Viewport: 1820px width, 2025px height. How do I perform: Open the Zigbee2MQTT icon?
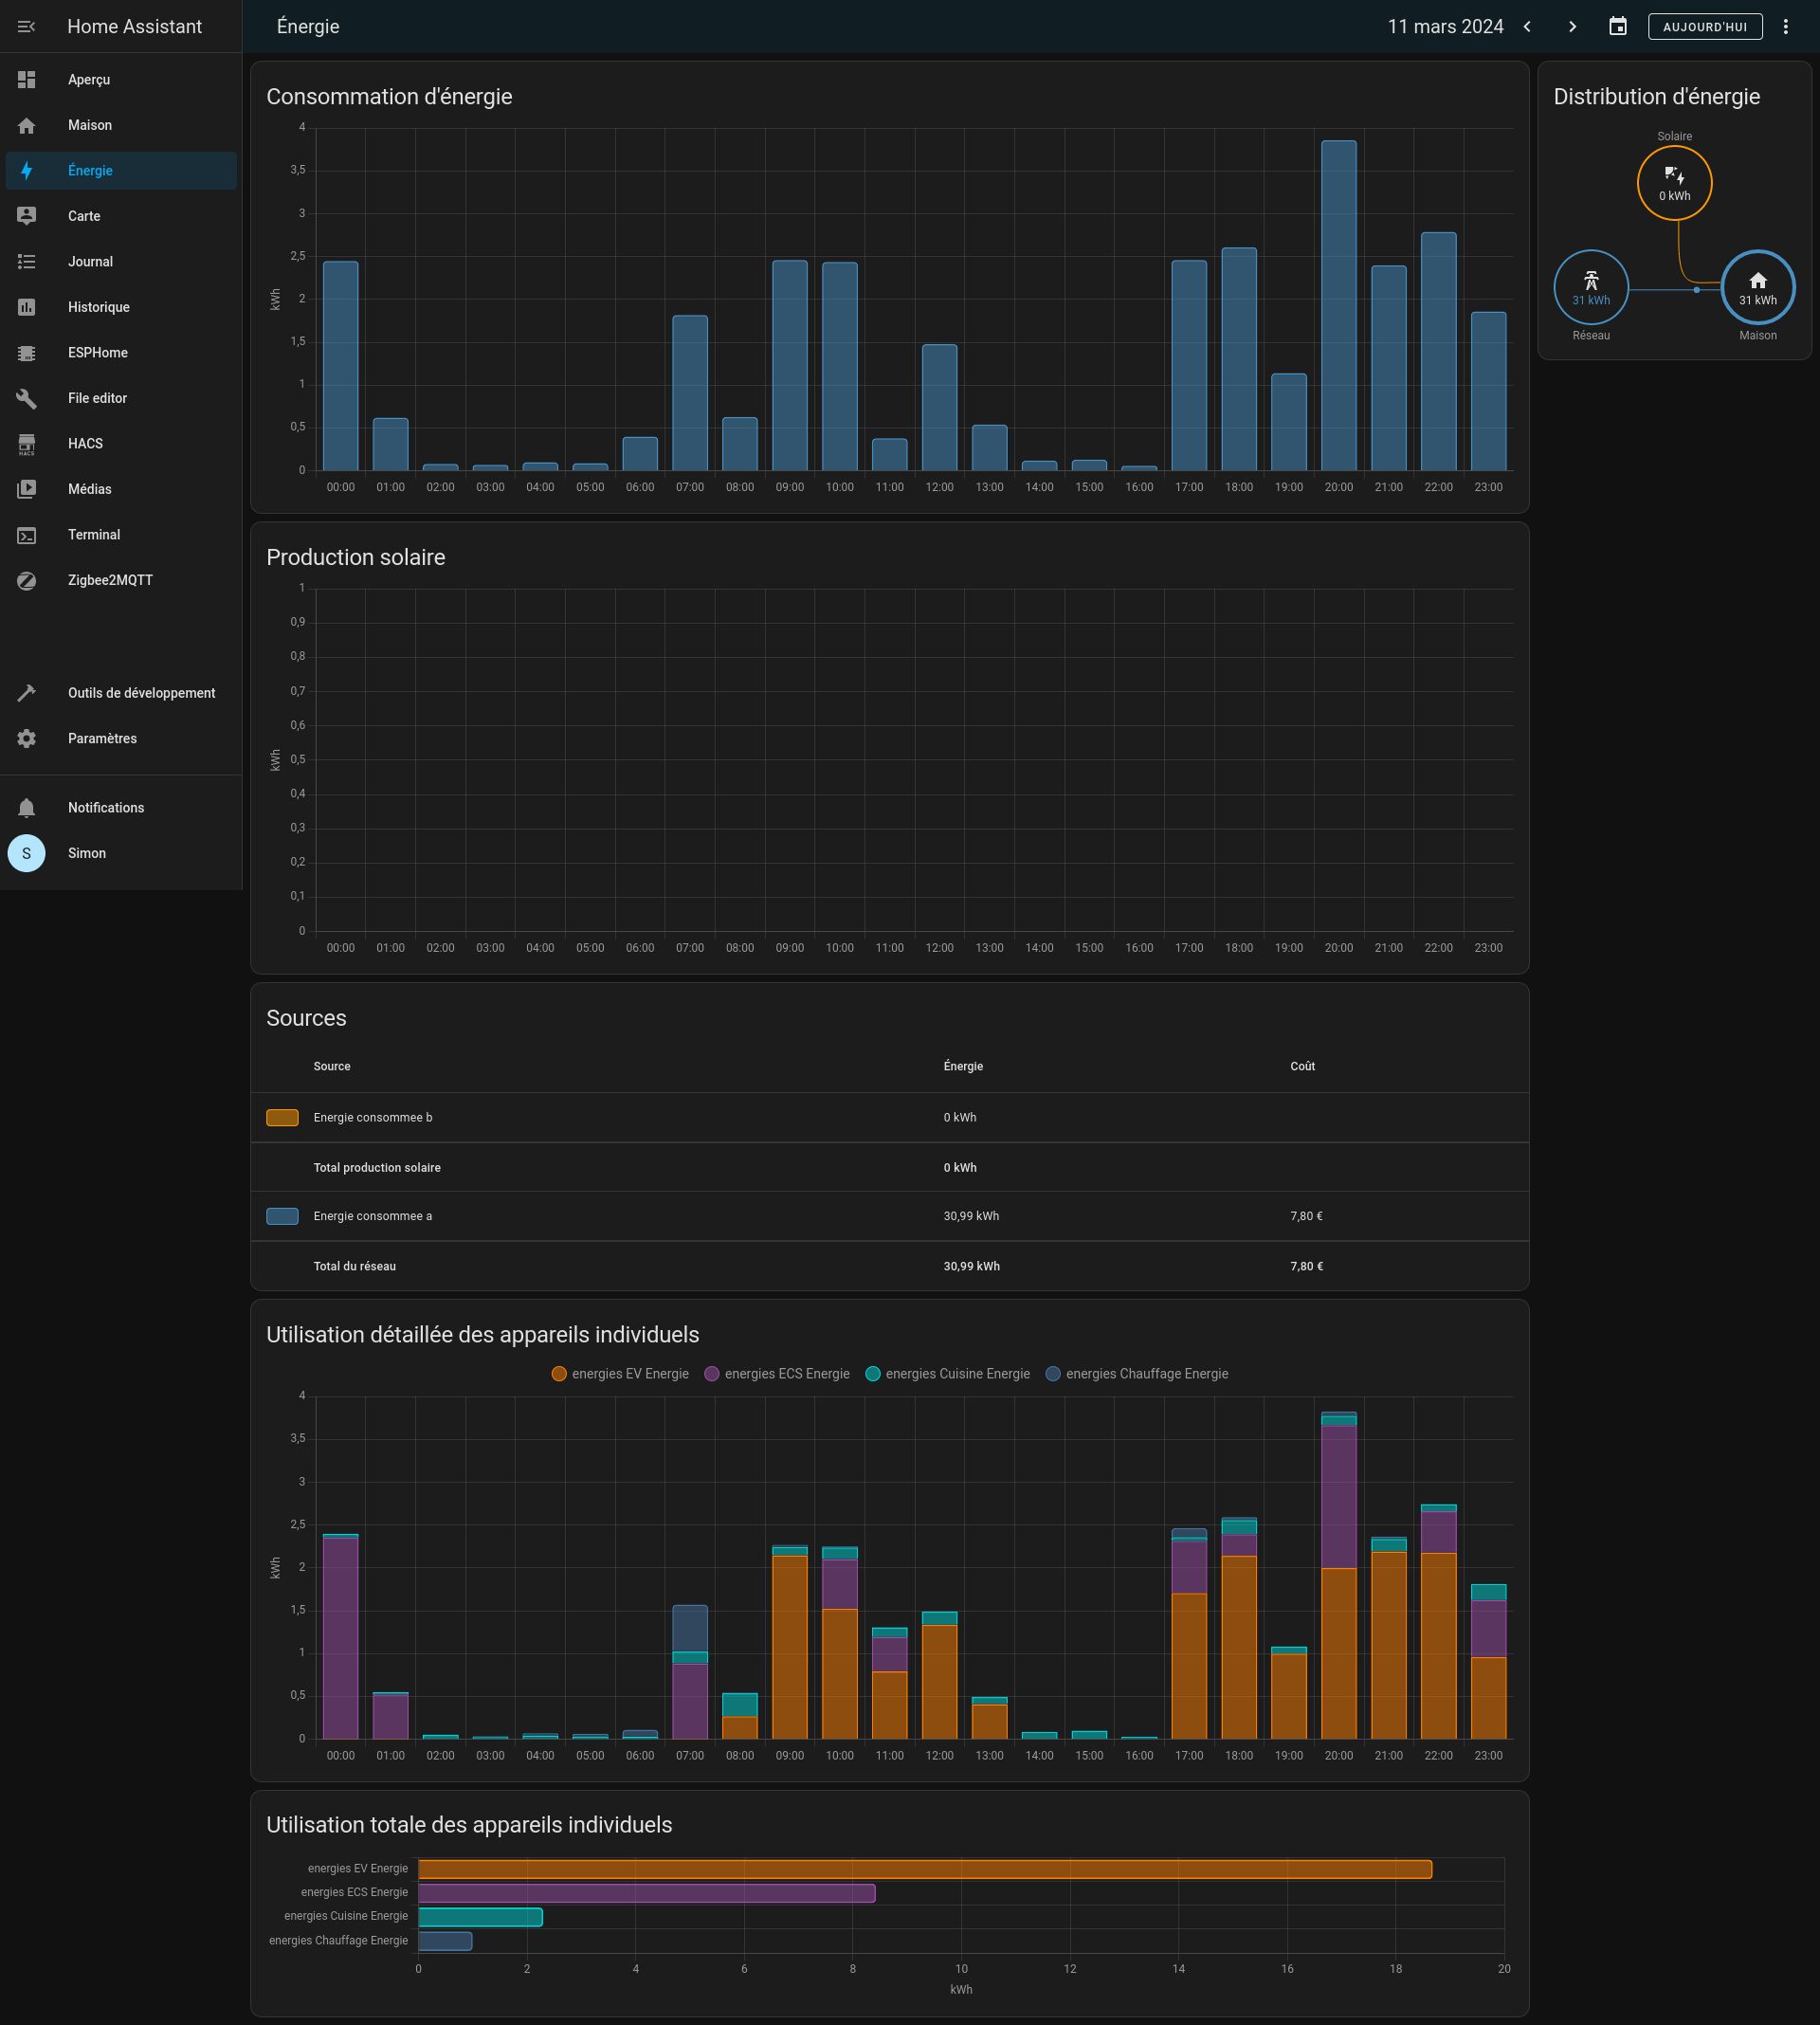(x=27, y=580)
